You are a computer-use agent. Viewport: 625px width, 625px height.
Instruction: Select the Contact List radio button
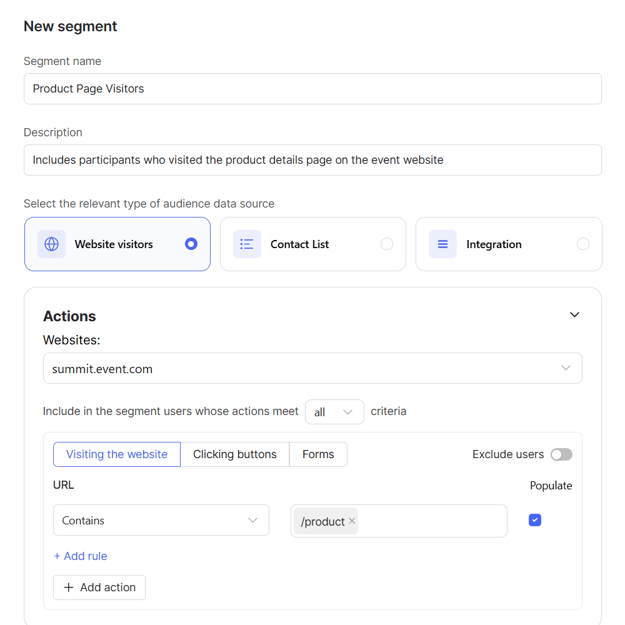[x=386, y=244]
